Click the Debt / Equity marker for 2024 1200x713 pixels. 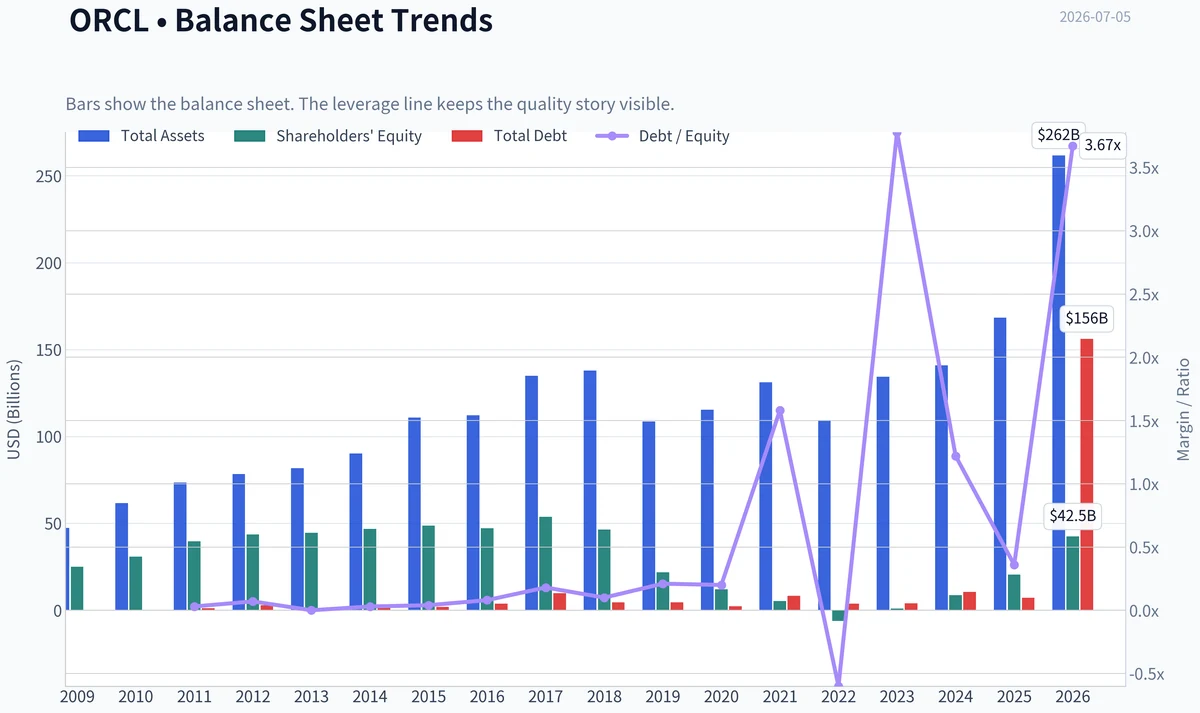(956, 456)
